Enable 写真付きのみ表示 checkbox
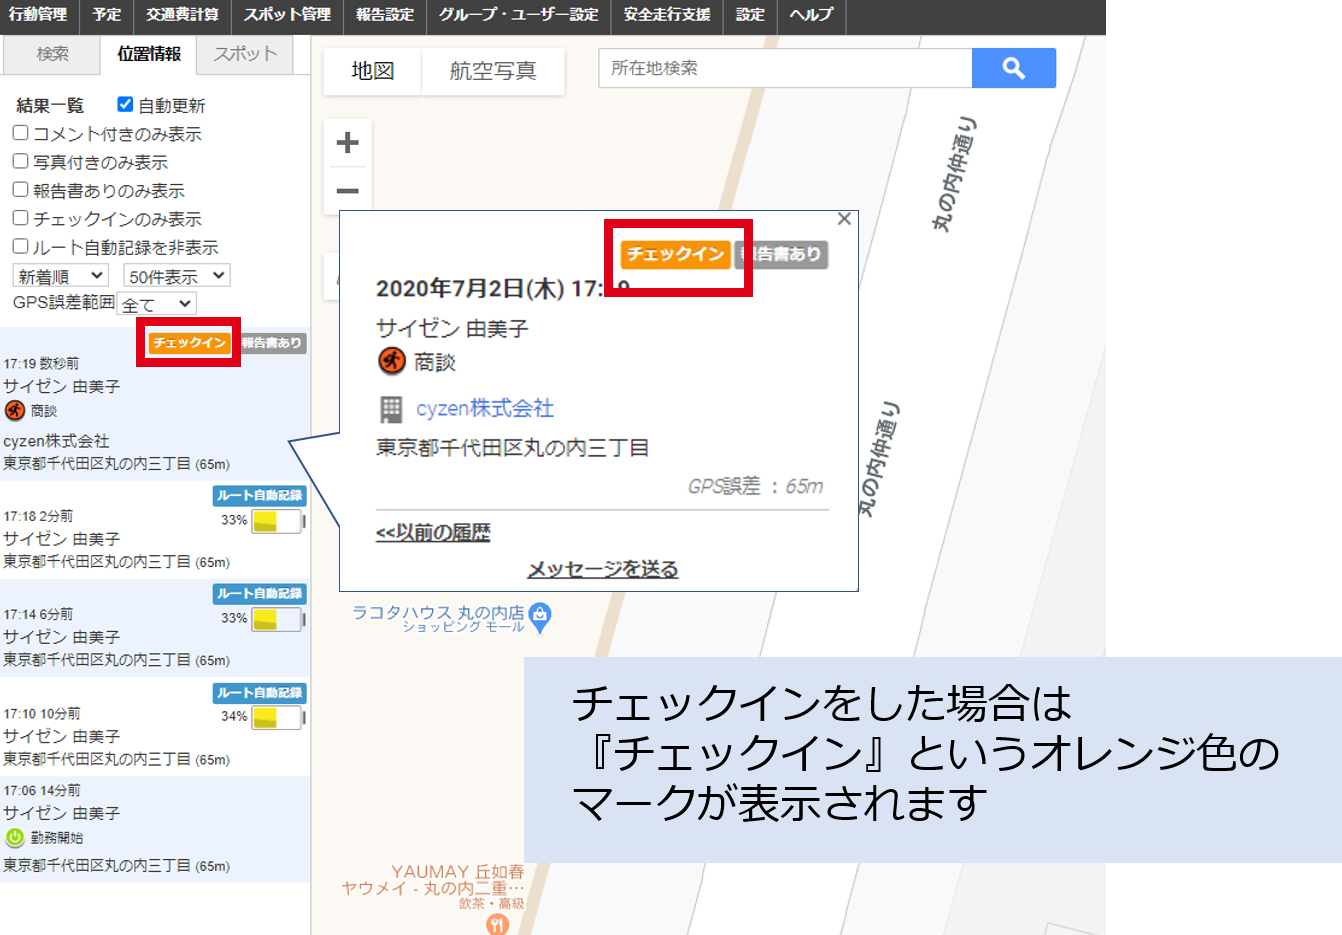 click(x=20, y=160)
